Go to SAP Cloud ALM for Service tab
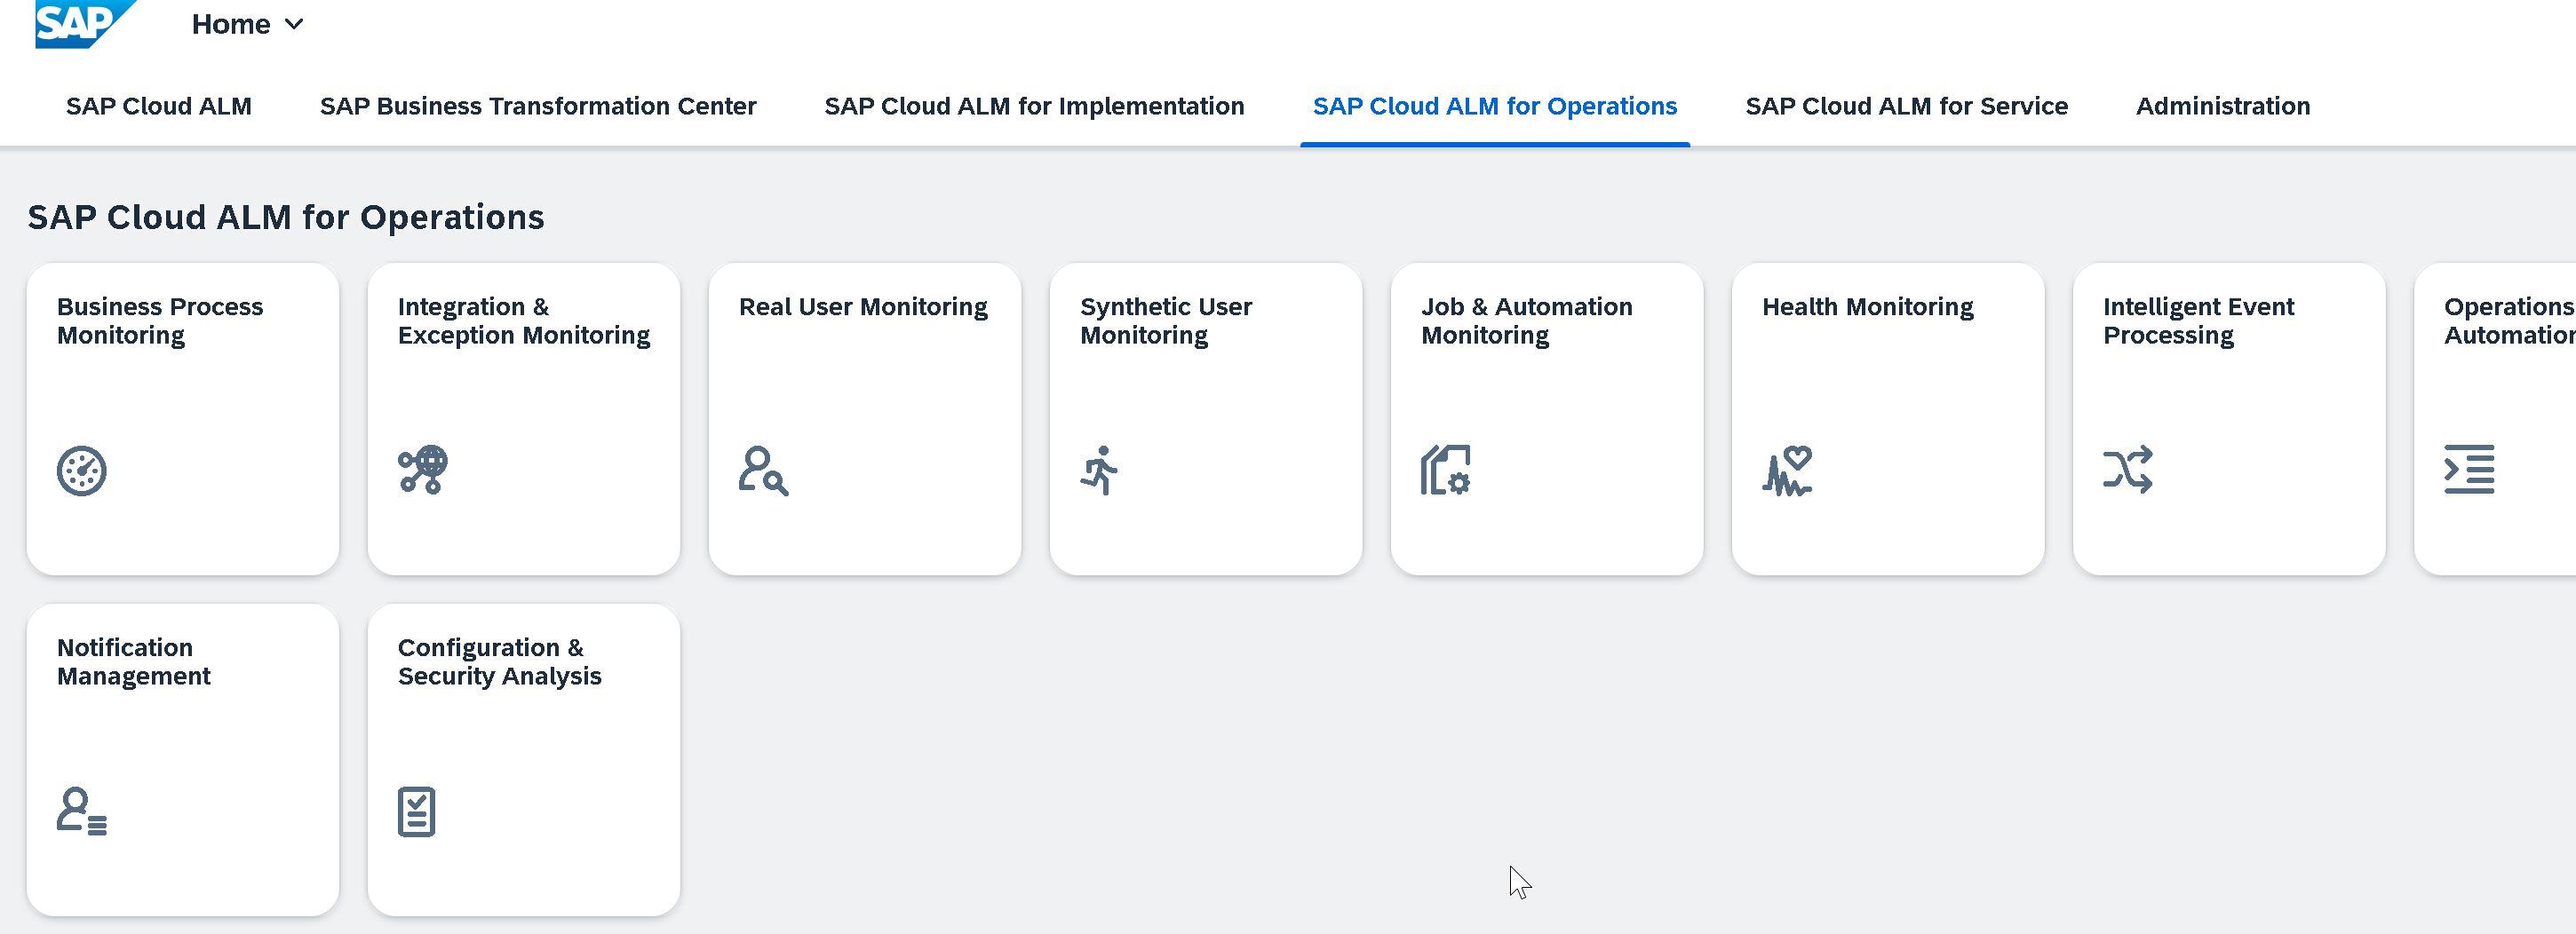 (x=1907, y=106)
